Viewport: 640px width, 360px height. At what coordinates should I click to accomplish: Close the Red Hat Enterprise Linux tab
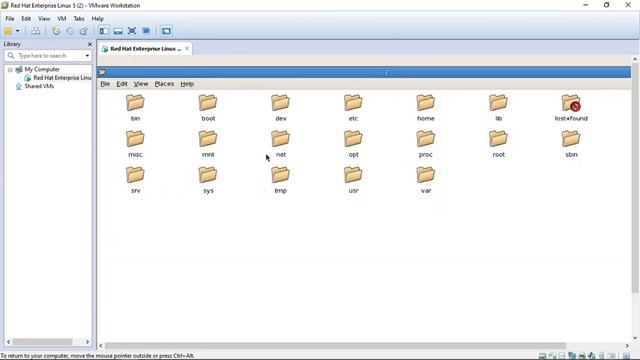tap(187, 48)
